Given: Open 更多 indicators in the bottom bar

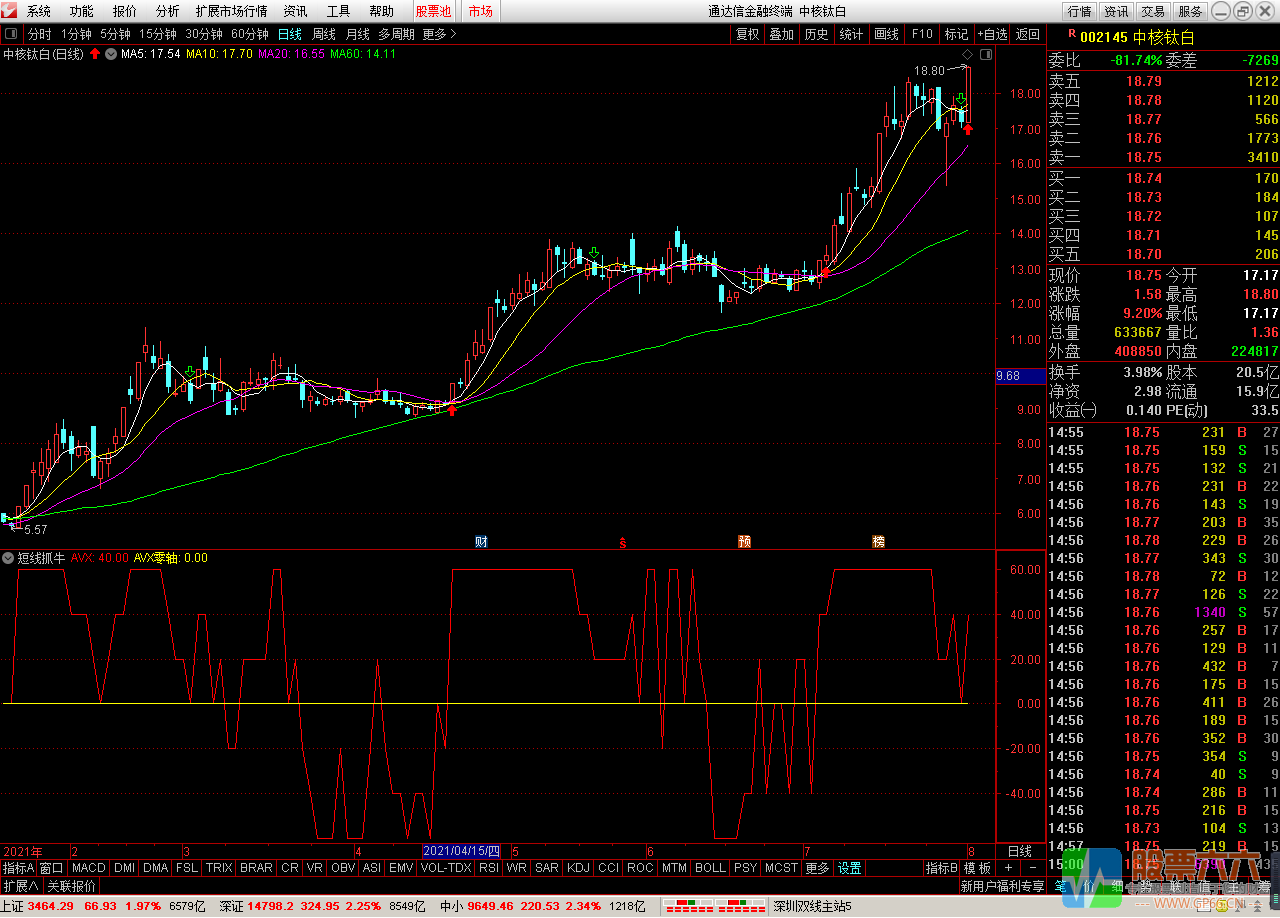Looking at the screenshot, I should pos(817,868).
